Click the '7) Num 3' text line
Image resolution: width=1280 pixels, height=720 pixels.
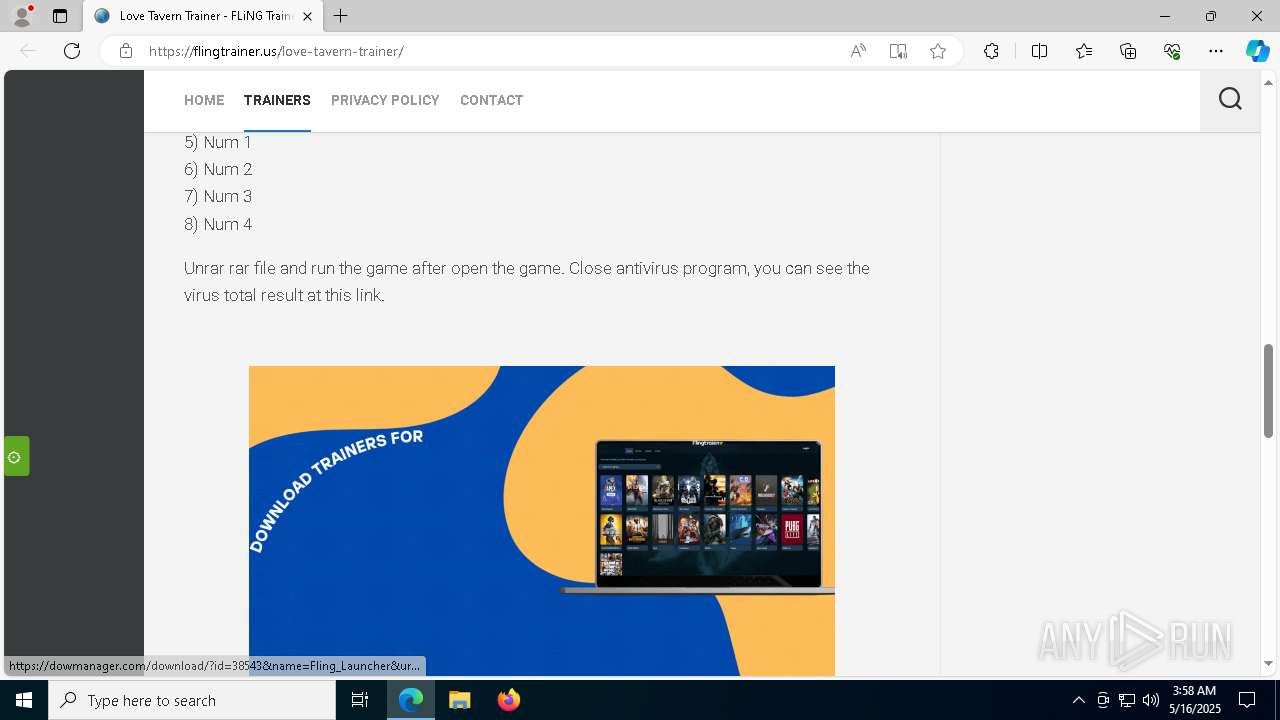[218, 196]
